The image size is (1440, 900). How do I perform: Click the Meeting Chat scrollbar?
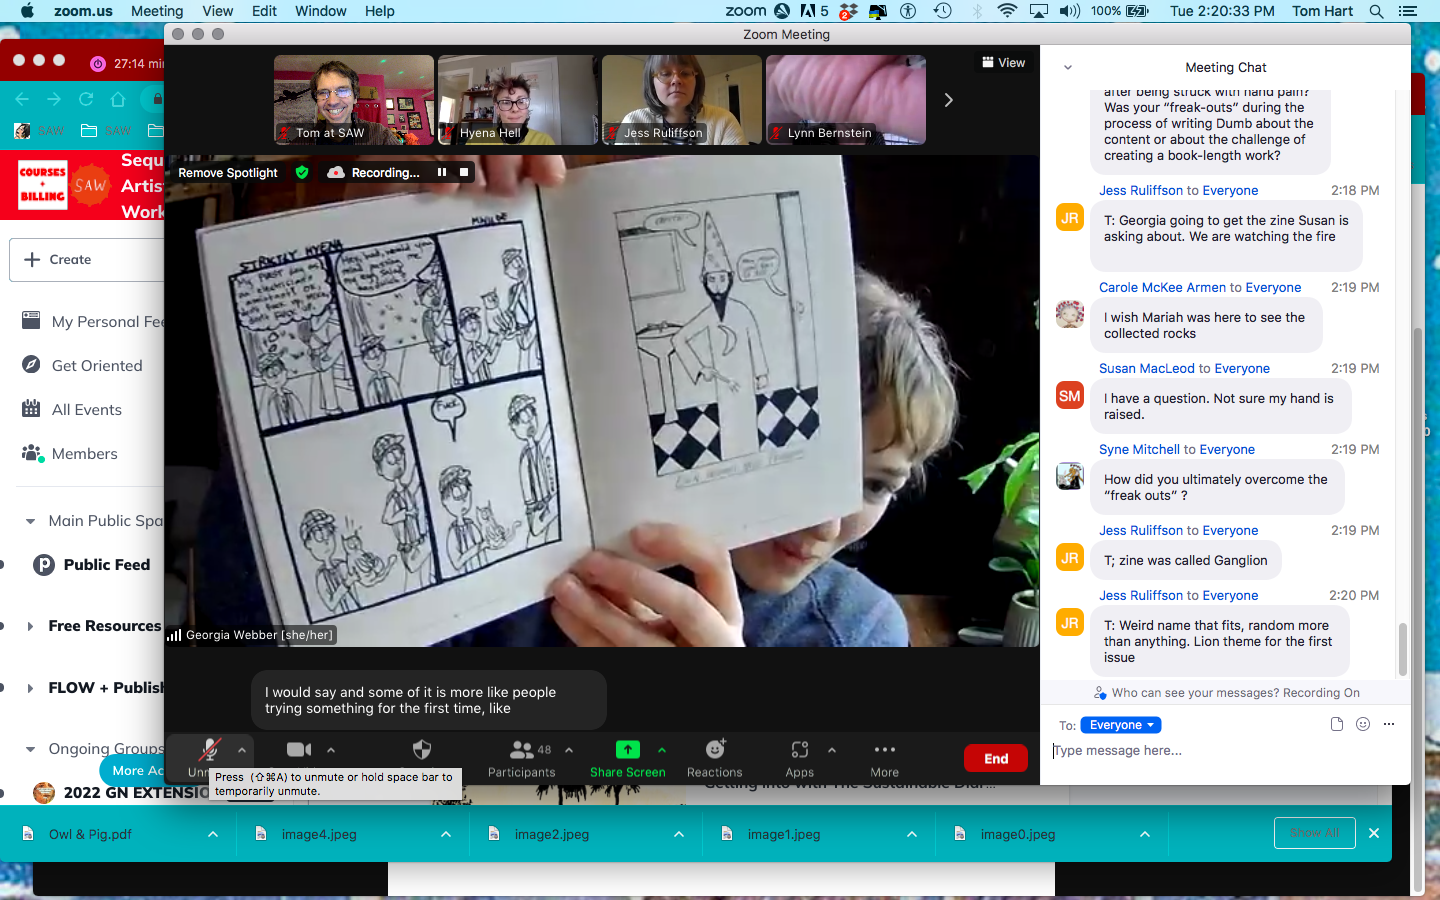pos(1403,649)
